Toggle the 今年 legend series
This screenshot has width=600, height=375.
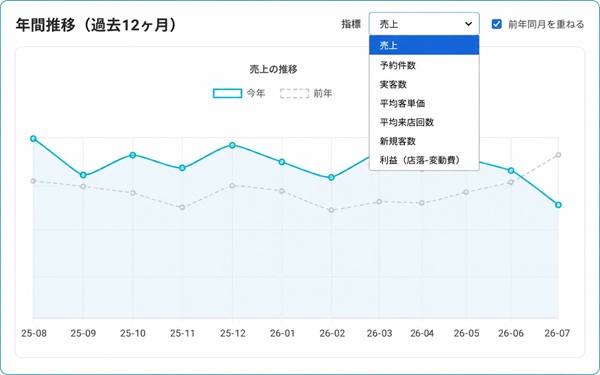(x=239, y=93)
